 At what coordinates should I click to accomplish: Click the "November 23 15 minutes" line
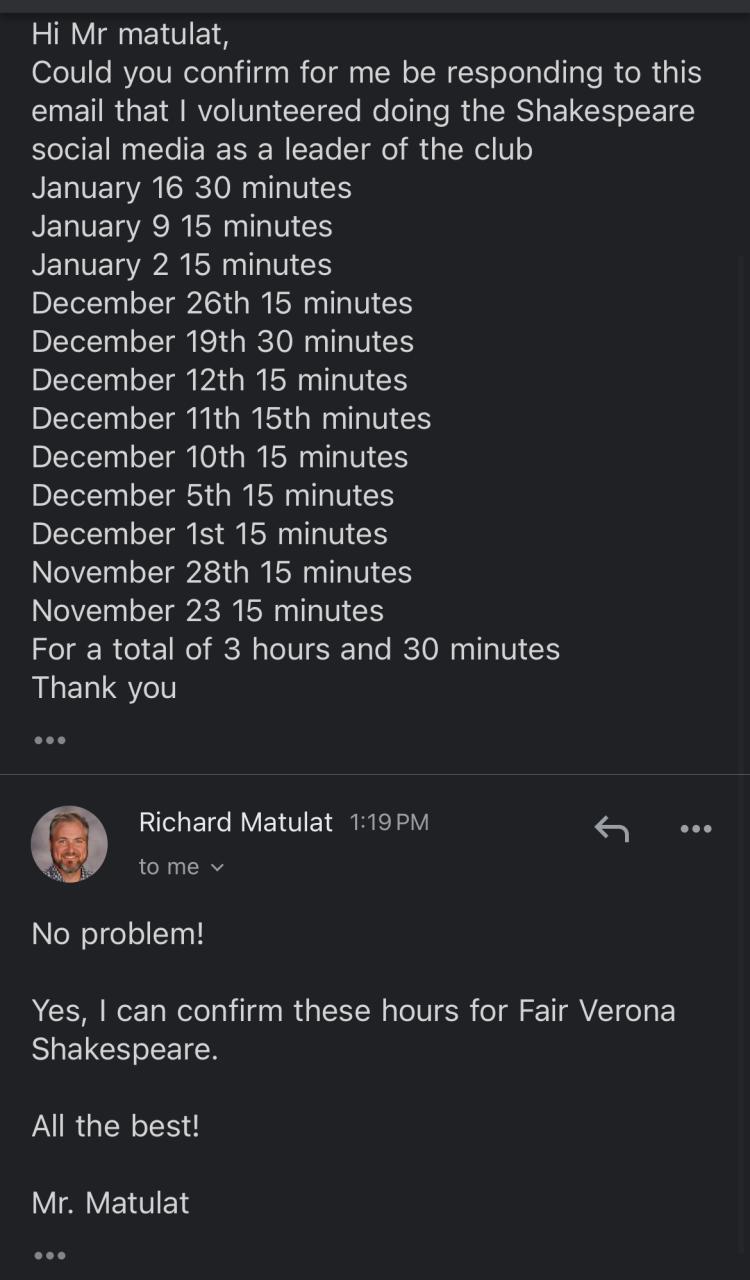click(207, 610)
